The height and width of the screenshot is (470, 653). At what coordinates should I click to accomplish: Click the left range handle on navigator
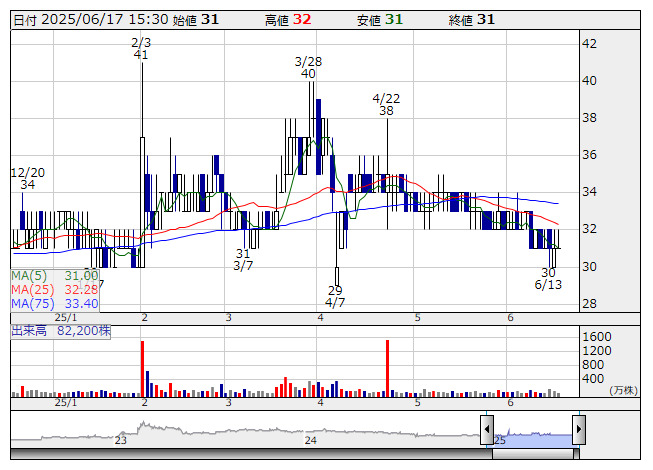click(487, 430)
